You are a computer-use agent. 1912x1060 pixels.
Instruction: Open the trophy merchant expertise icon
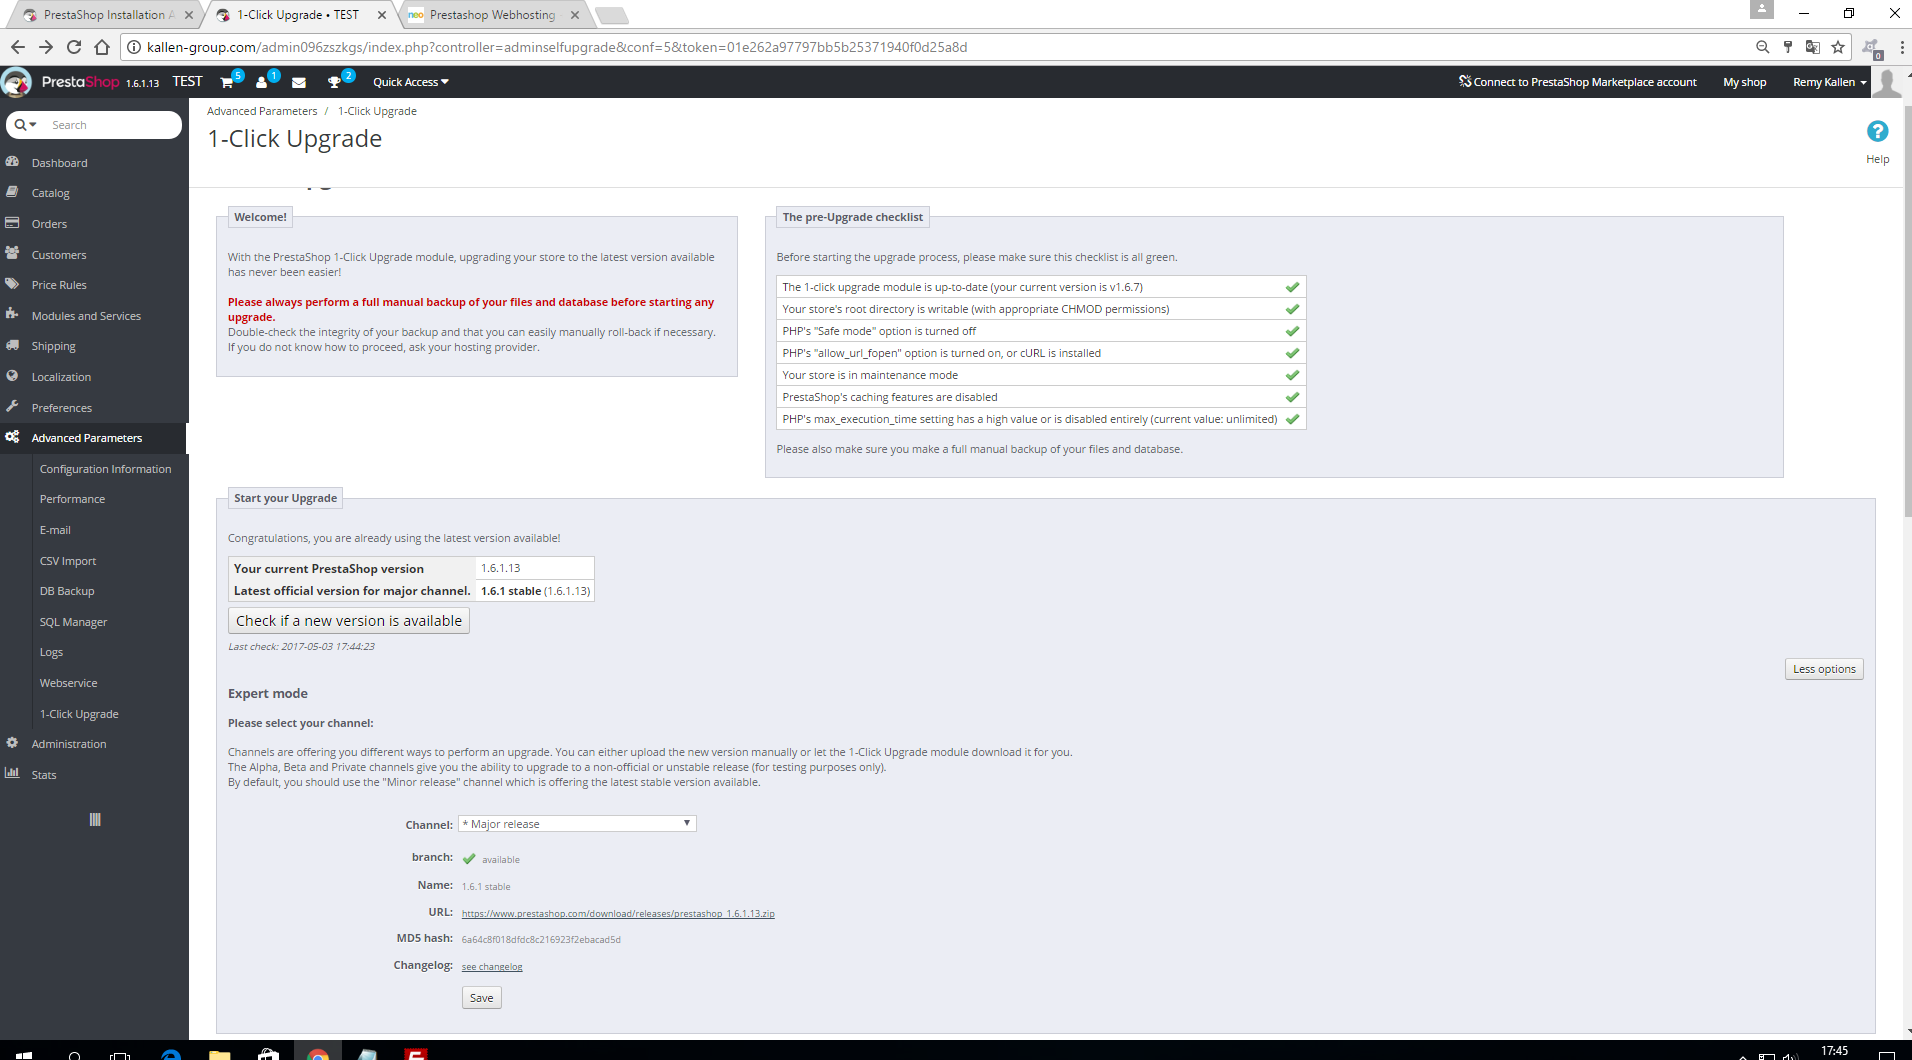335,83
